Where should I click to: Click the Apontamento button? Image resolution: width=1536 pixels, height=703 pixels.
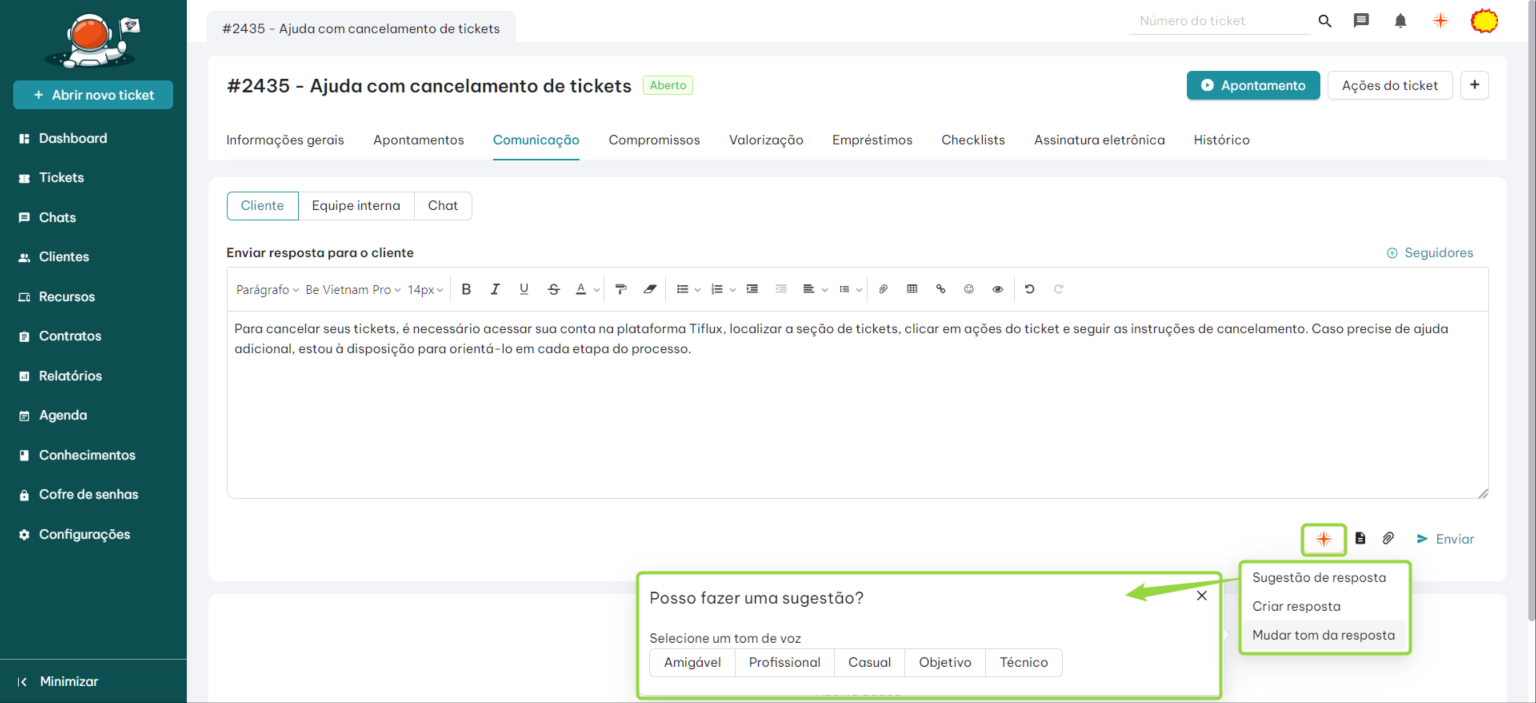[1253, 86]
